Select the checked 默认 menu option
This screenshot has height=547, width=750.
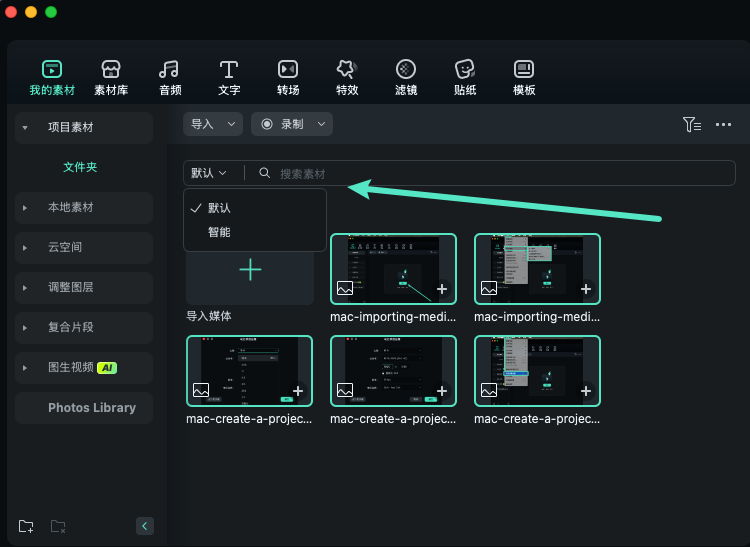[x=219, y=208]
